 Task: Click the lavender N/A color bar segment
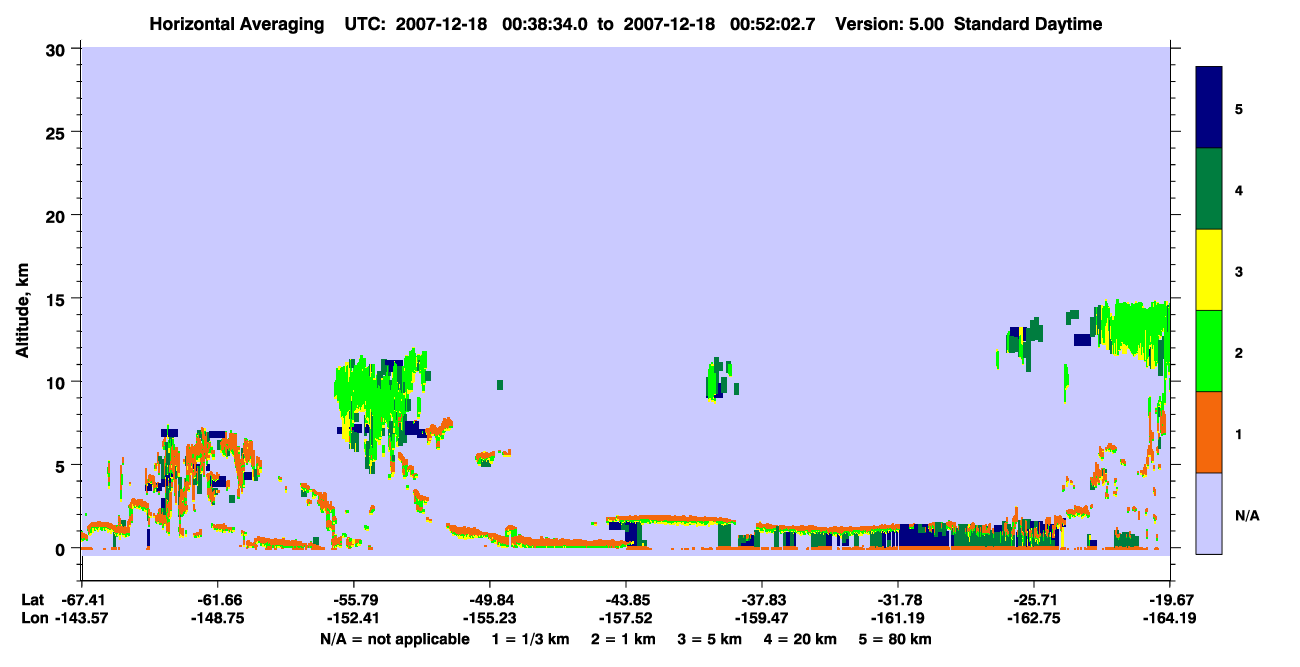click(1209, 513)
